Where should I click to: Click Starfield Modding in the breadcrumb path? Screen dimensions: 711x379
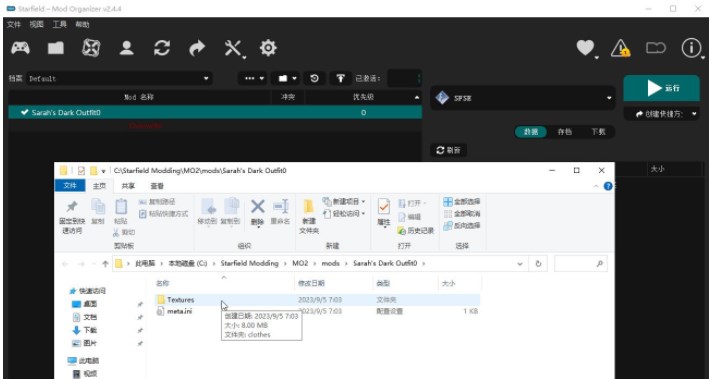coord(249,263)
